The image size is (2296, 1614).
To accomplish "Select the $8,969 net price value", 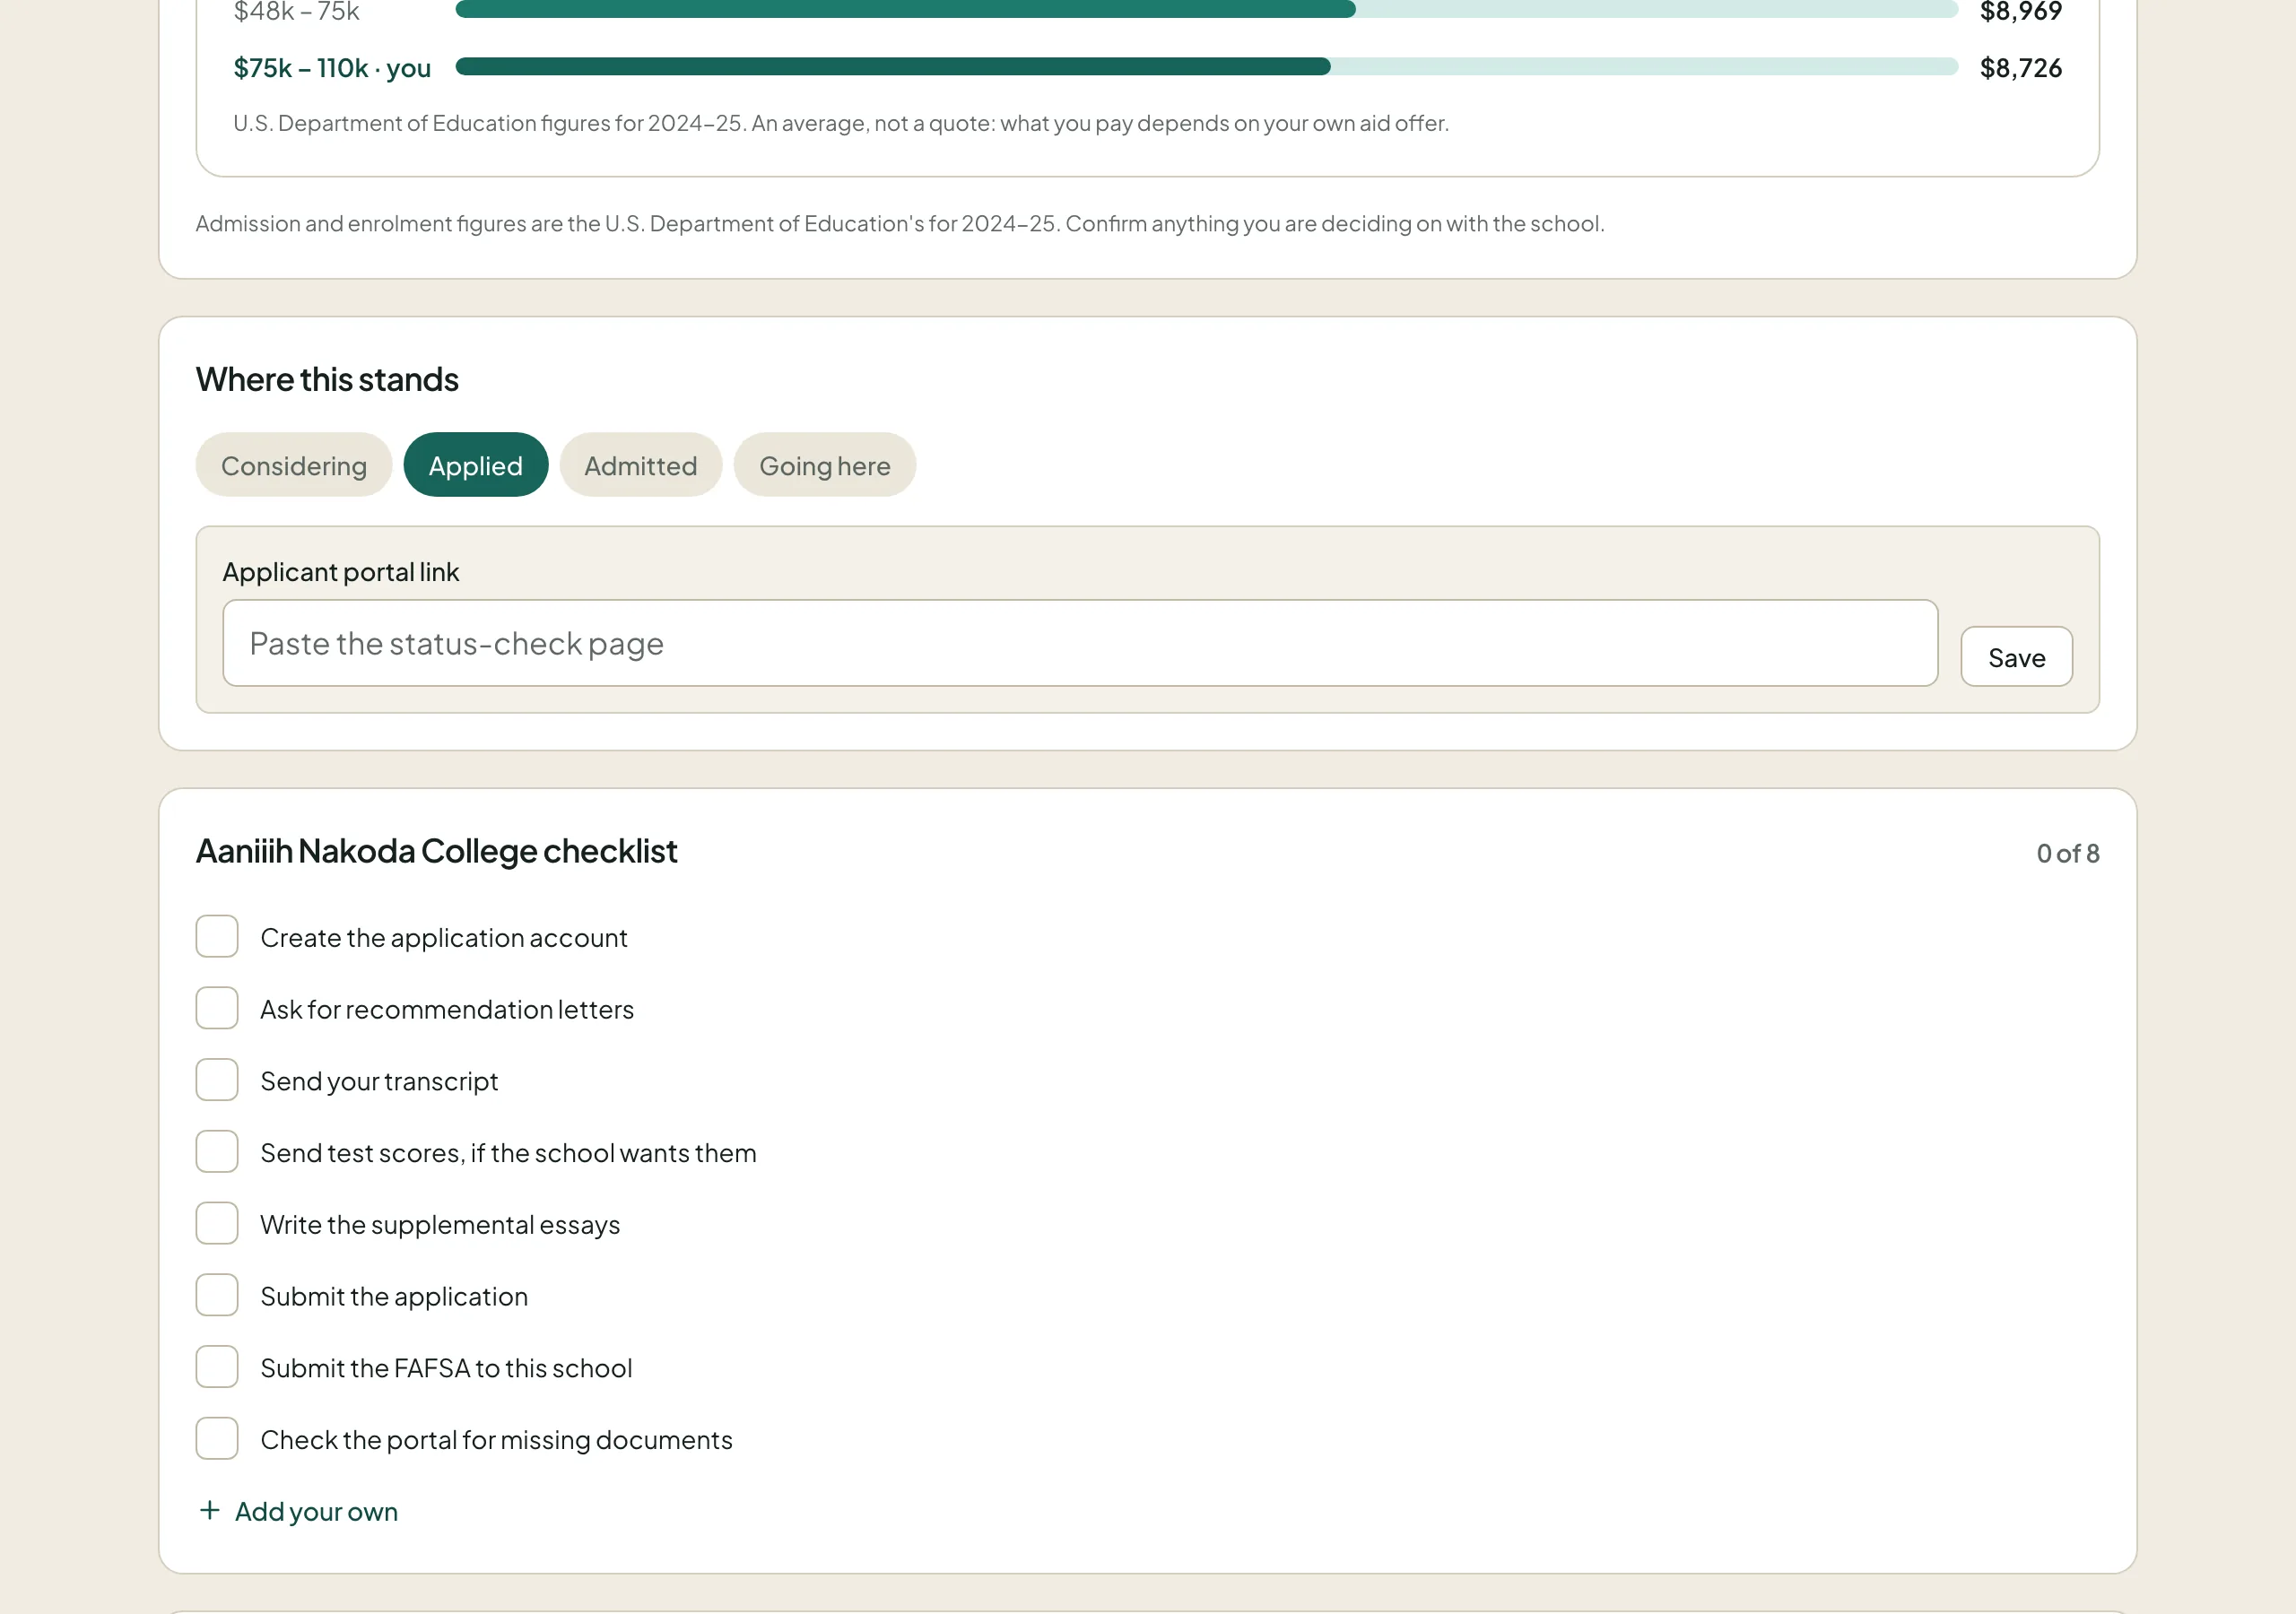I will 2021,11.
